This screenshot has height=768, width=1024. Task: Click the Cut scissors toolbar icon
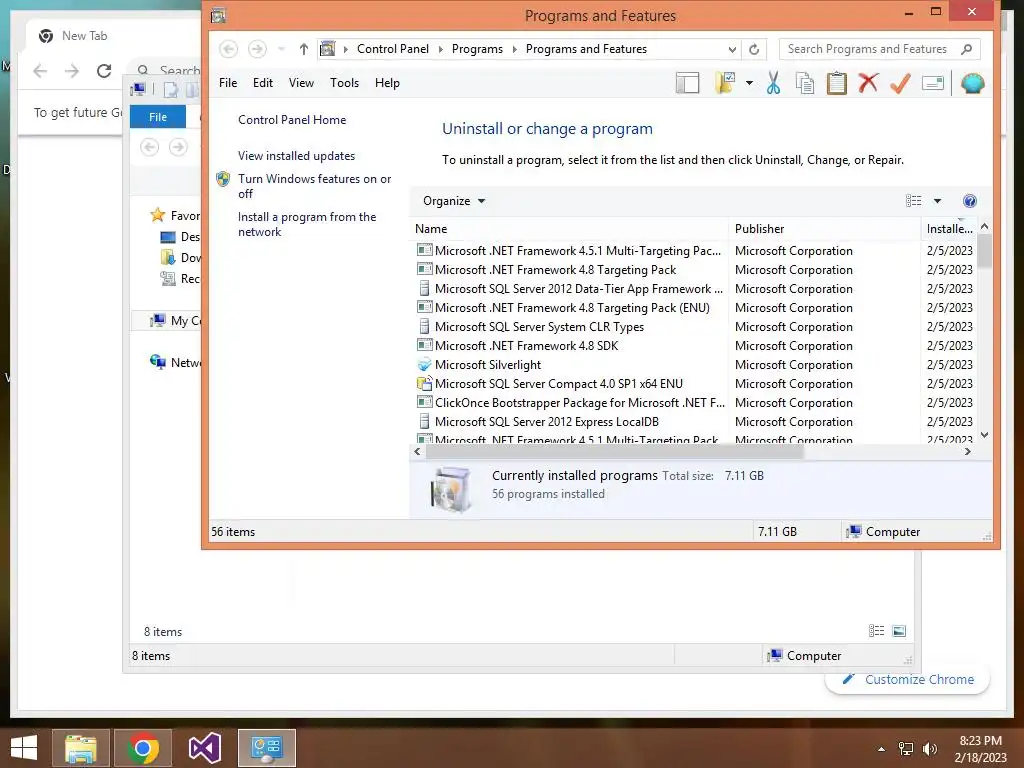point(773,83)
